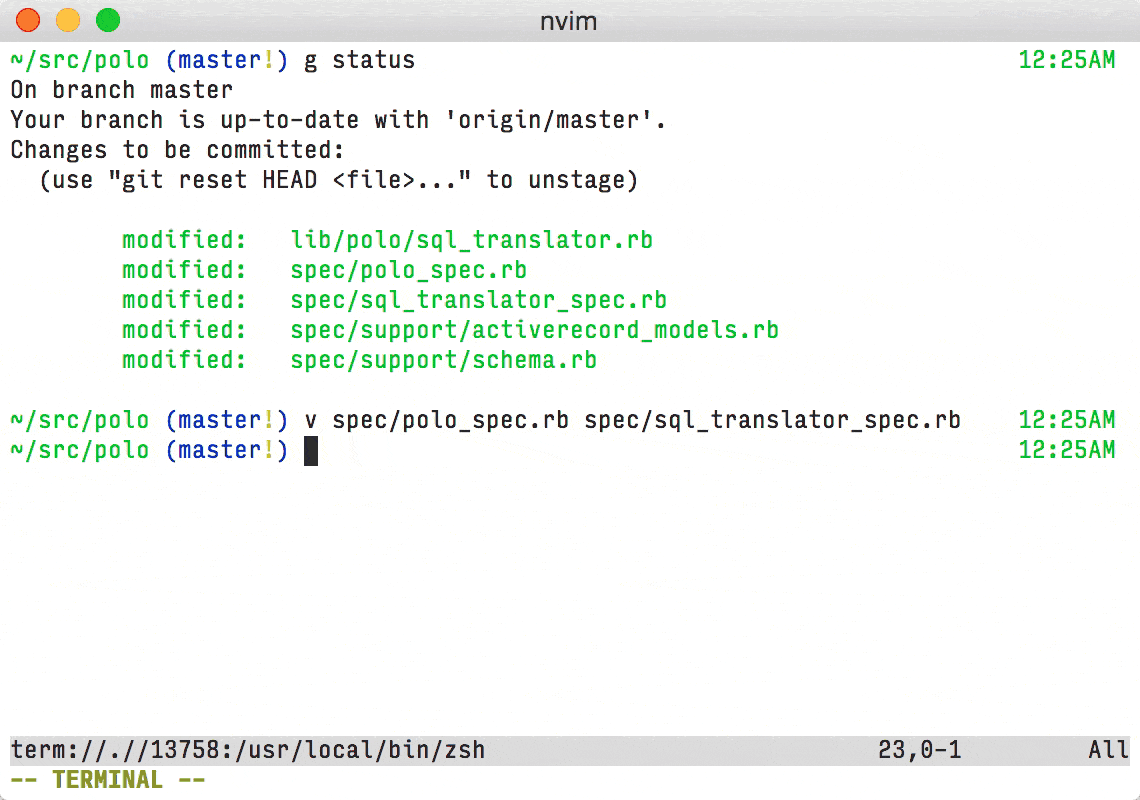Click the 'All' scroll indicator in status line
1140x800 pixels.
(x=1108, y=750)
